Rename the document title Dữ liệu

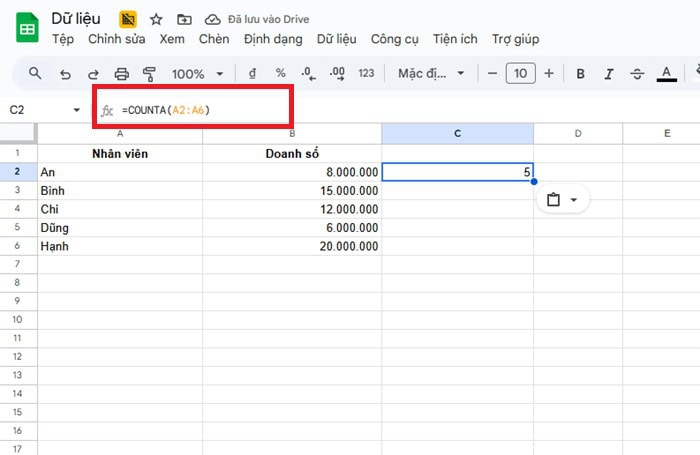76,19
